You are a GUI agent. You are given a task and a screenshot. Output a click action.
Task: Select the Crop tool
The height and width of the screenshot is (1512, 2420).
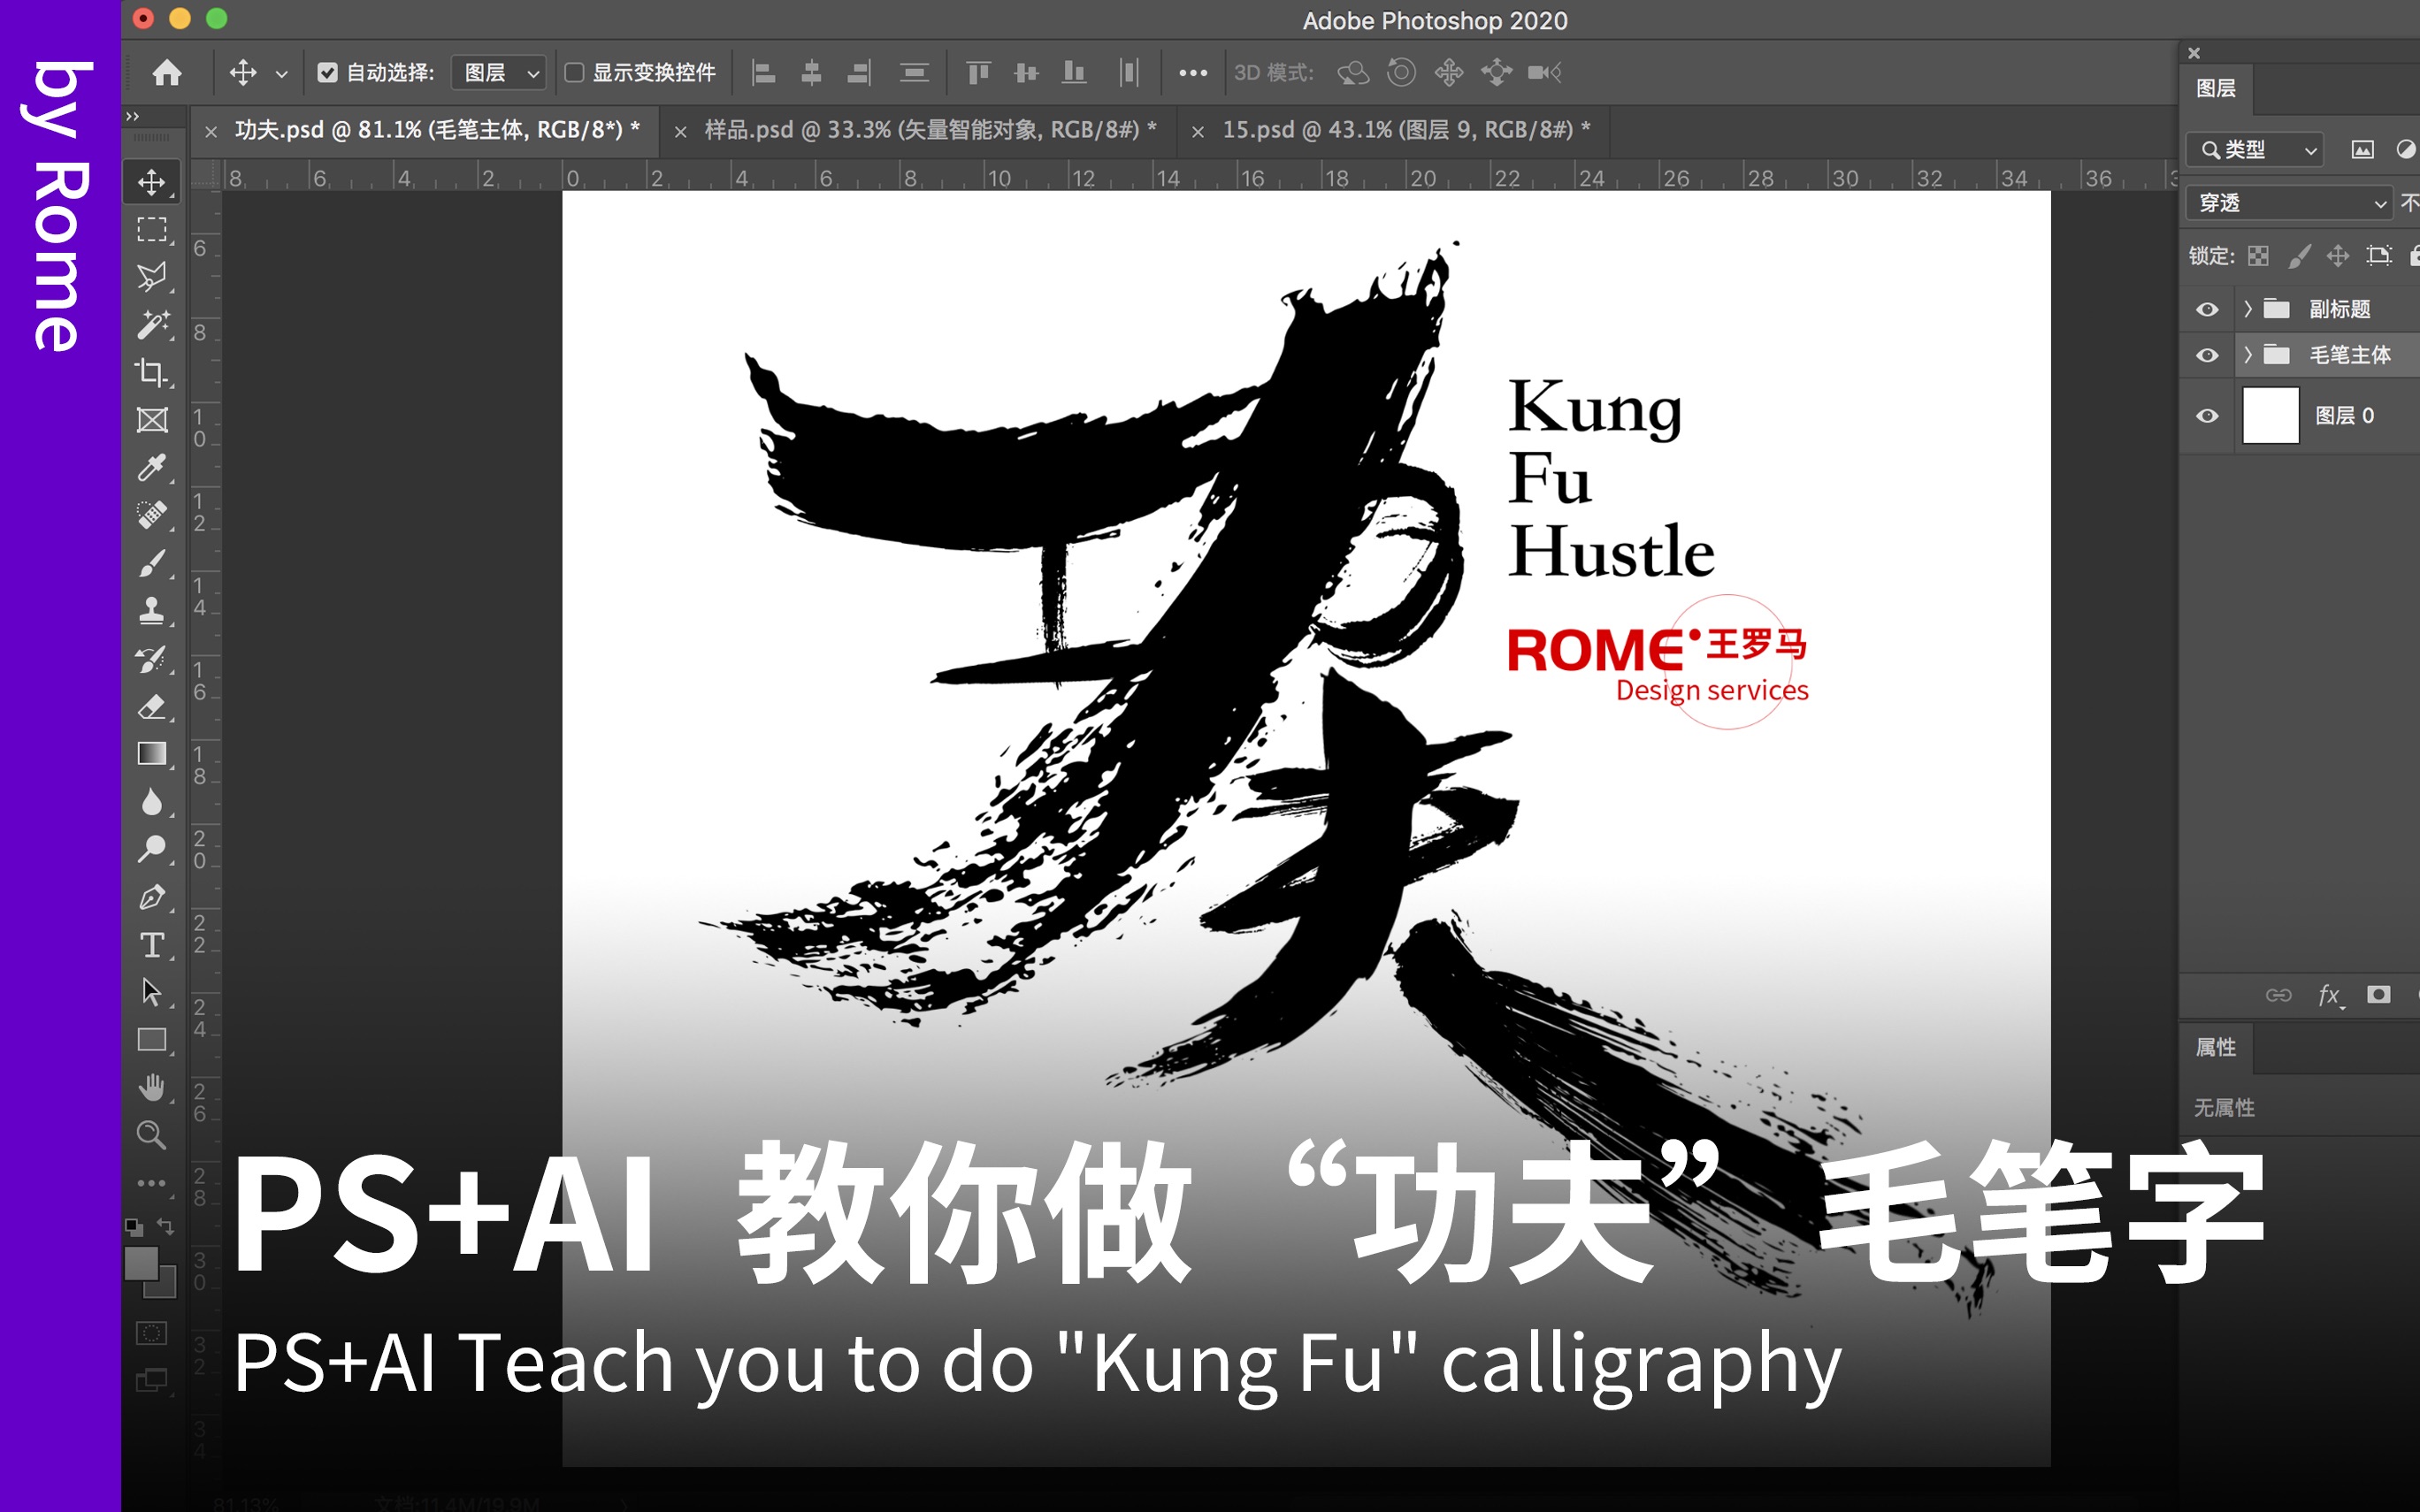[152, 372]
